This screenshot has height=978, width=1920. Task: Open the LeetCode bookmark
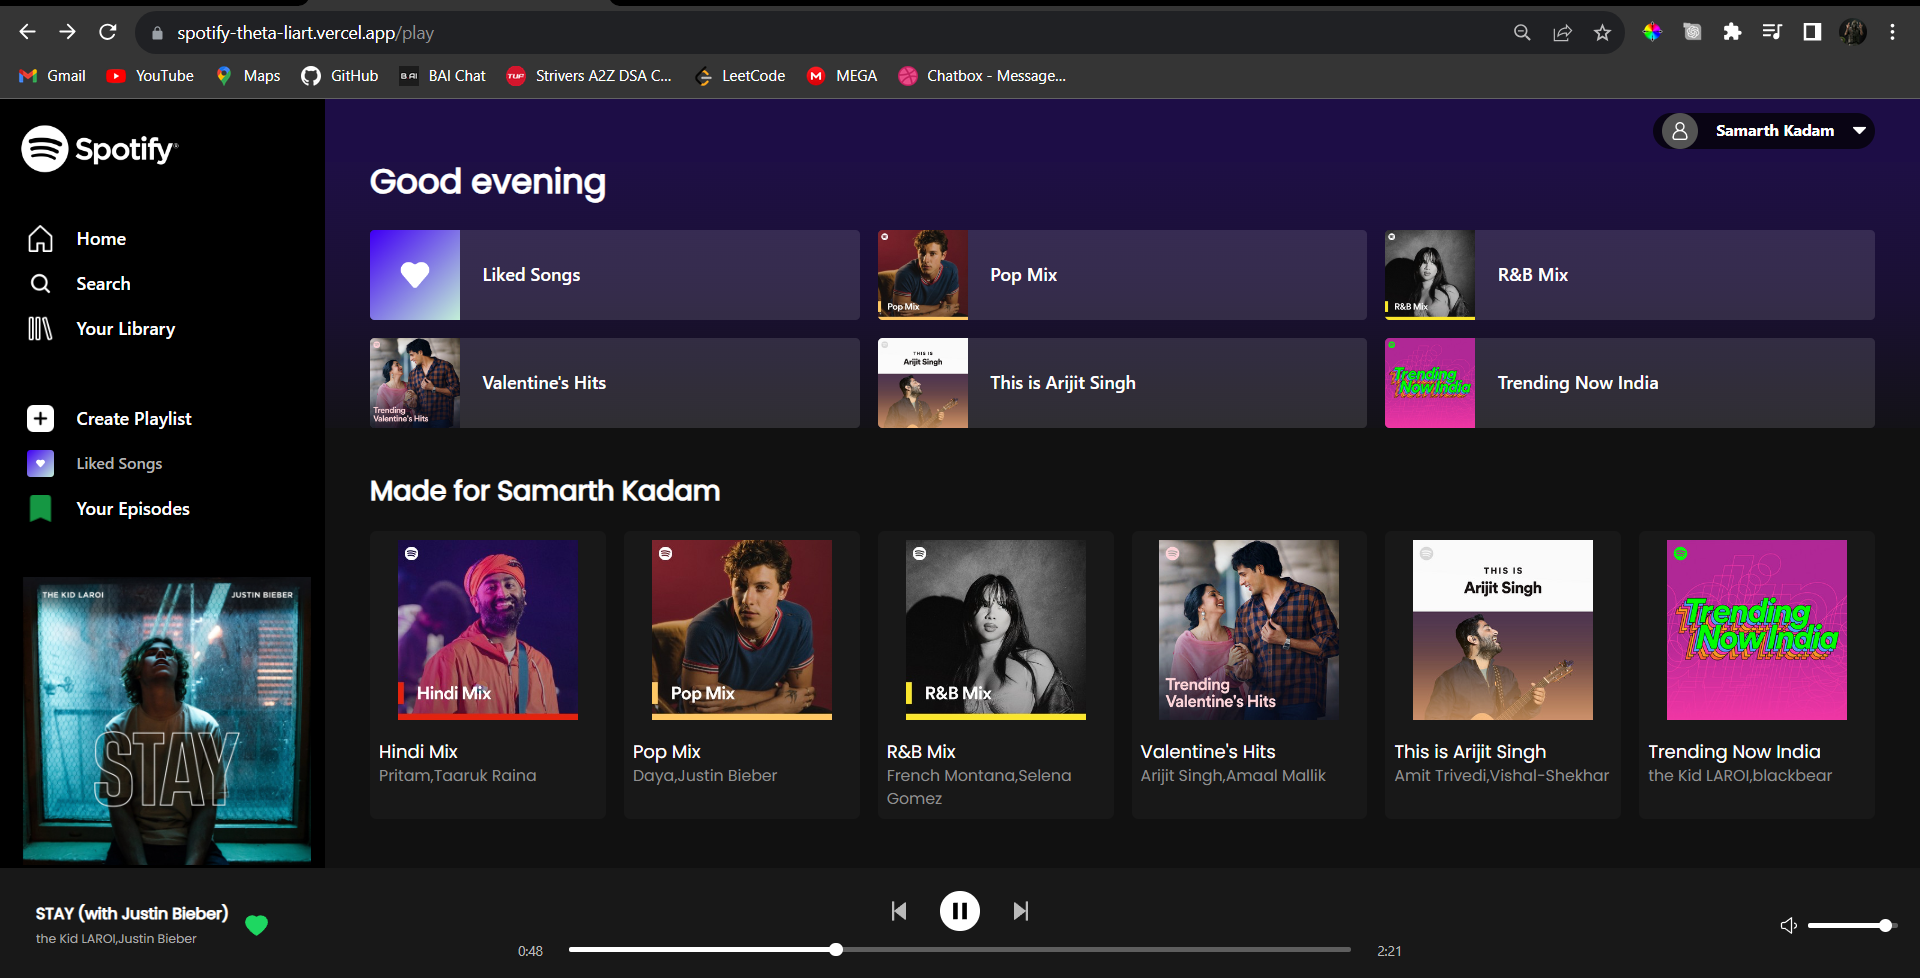740,76
